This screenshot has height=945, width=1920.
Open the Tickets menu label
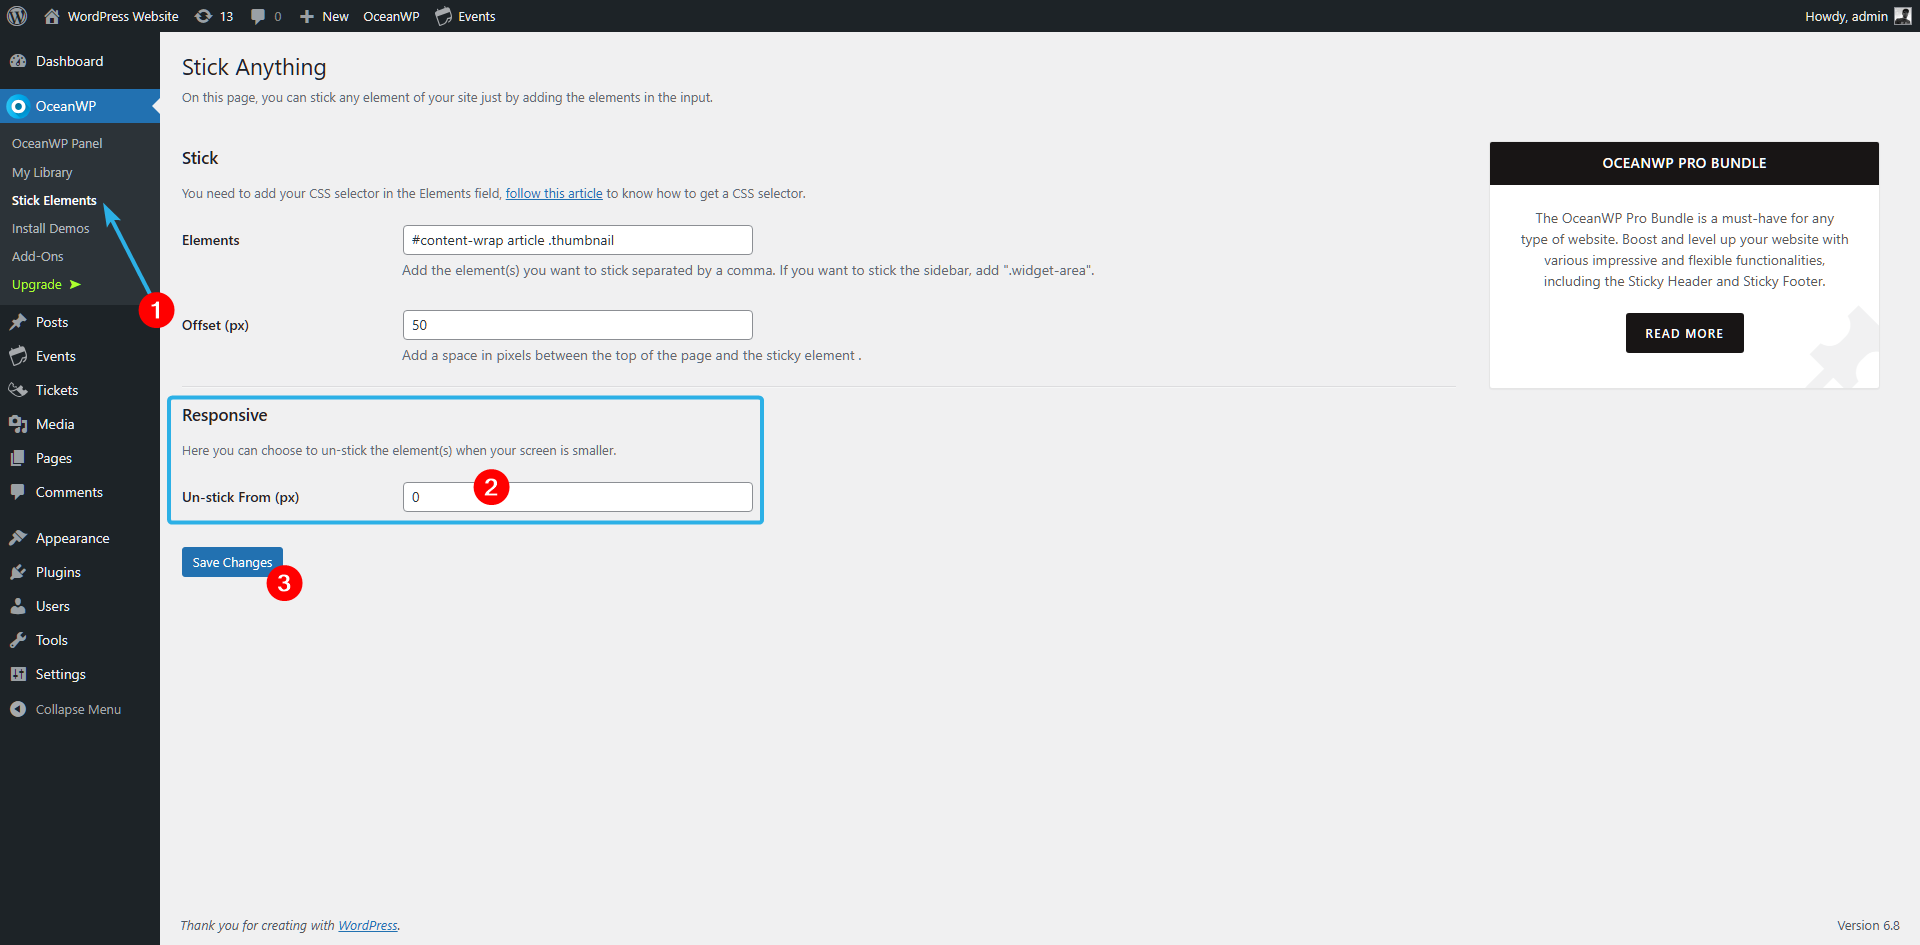click(57, 390)
